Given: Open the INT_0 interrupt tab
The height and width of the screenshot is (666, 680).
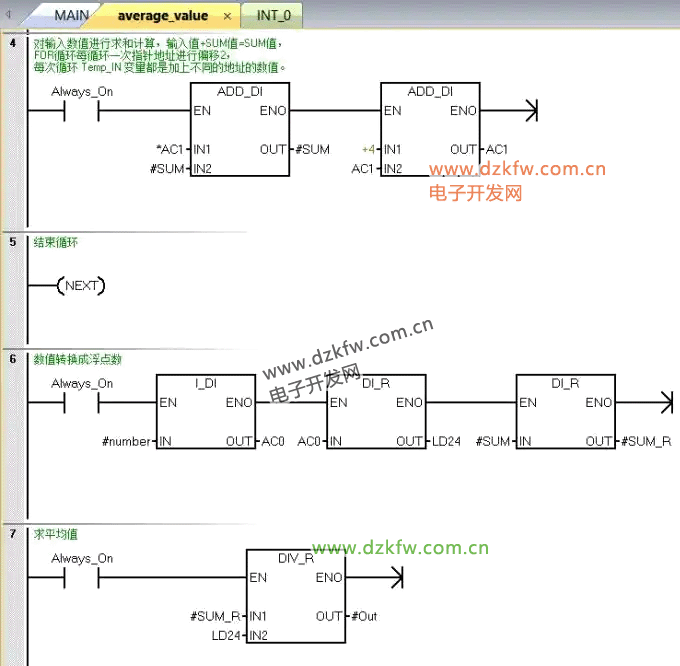Looking at the screenshot, I should (x=273, y=16).
